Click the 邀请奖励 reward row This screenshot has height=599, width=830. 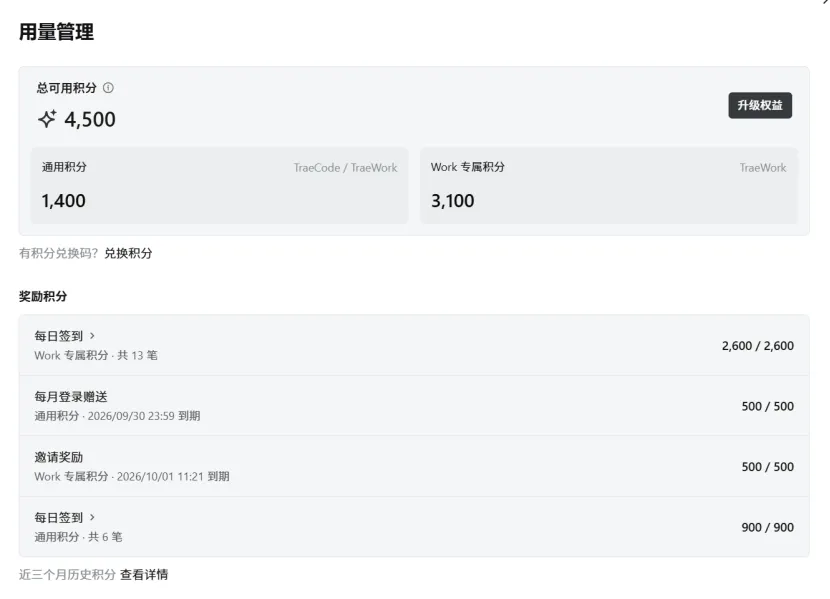[414, 466]
